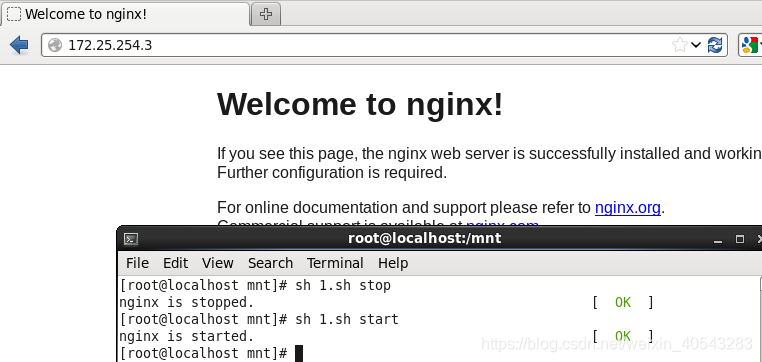Click the browser back arrow button
The height and width of the screenshot is (362, 762).
coord(19,45)
